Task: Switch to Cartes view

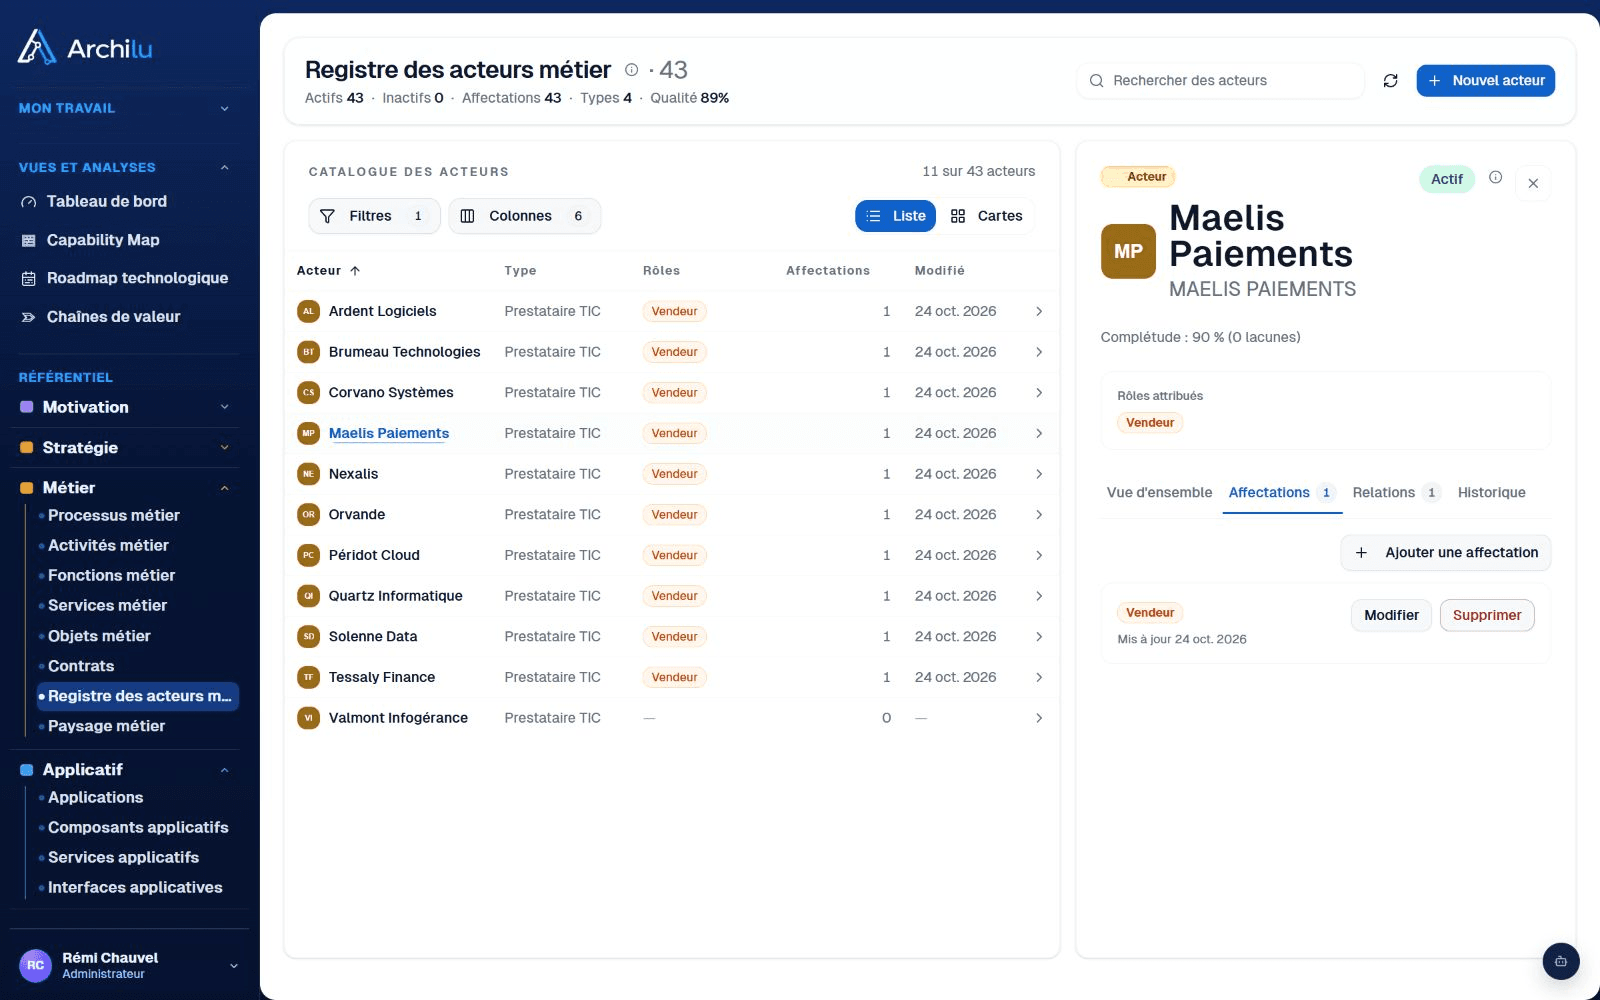Action: tap(986, 216)
